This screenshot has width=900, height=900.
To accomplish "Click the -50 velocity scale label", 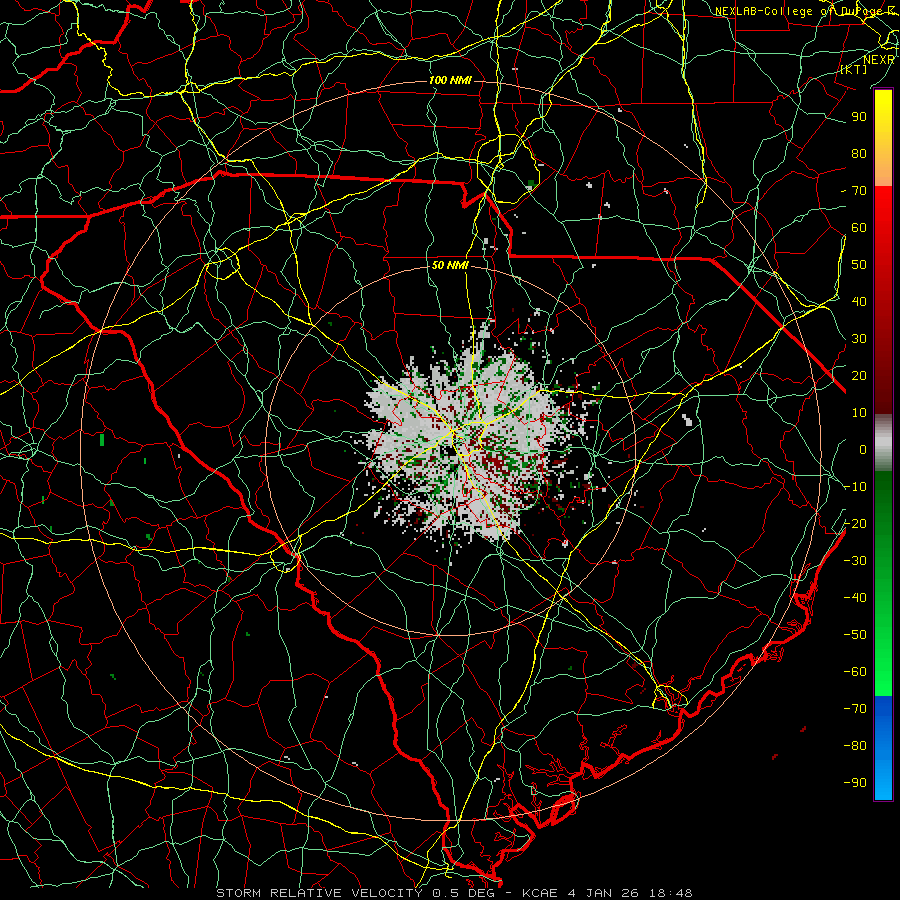I will 855,634.
